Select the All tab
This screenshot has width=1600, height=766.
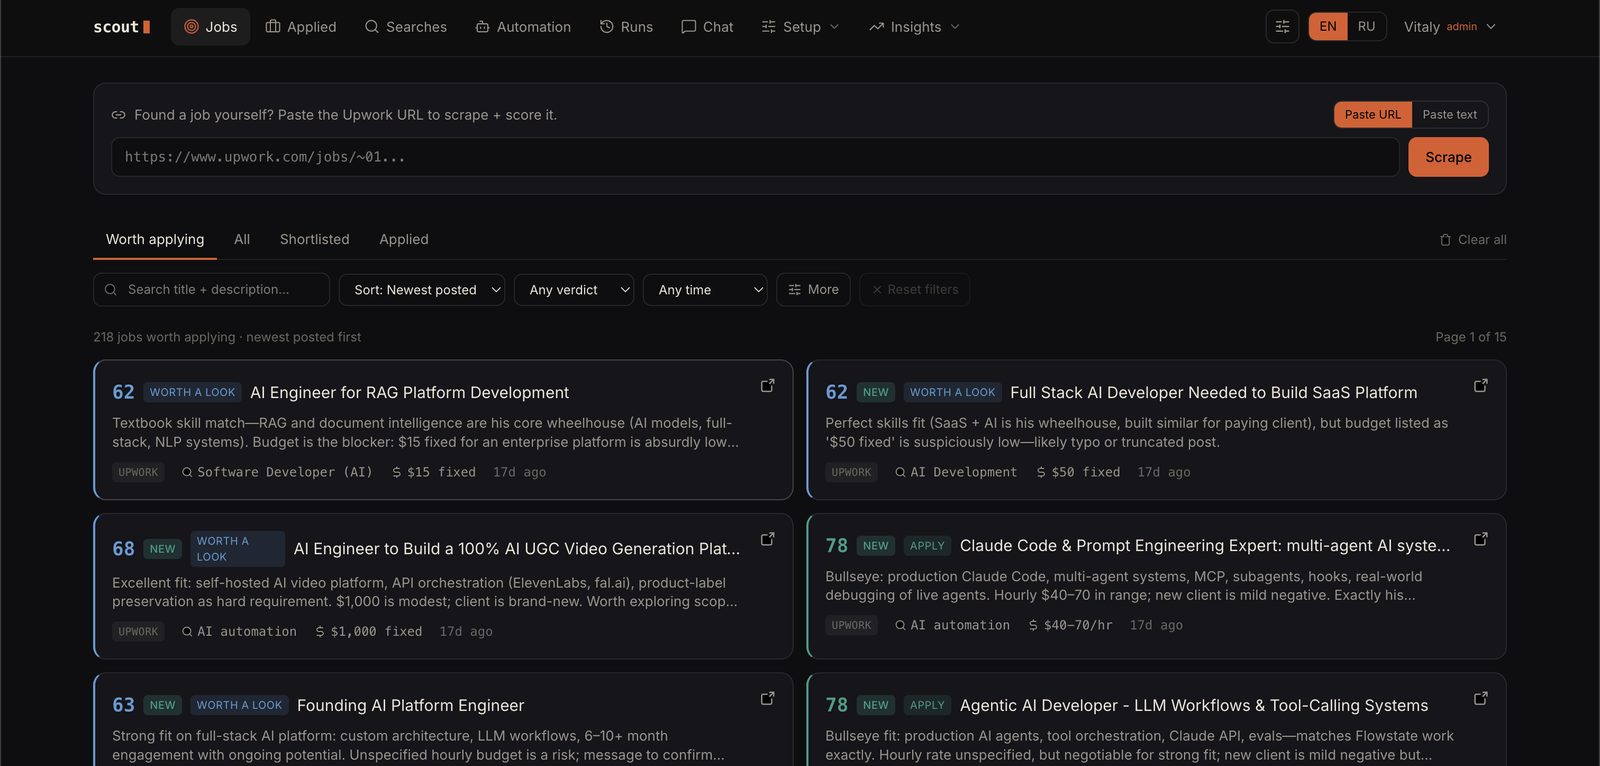(242, 240)
